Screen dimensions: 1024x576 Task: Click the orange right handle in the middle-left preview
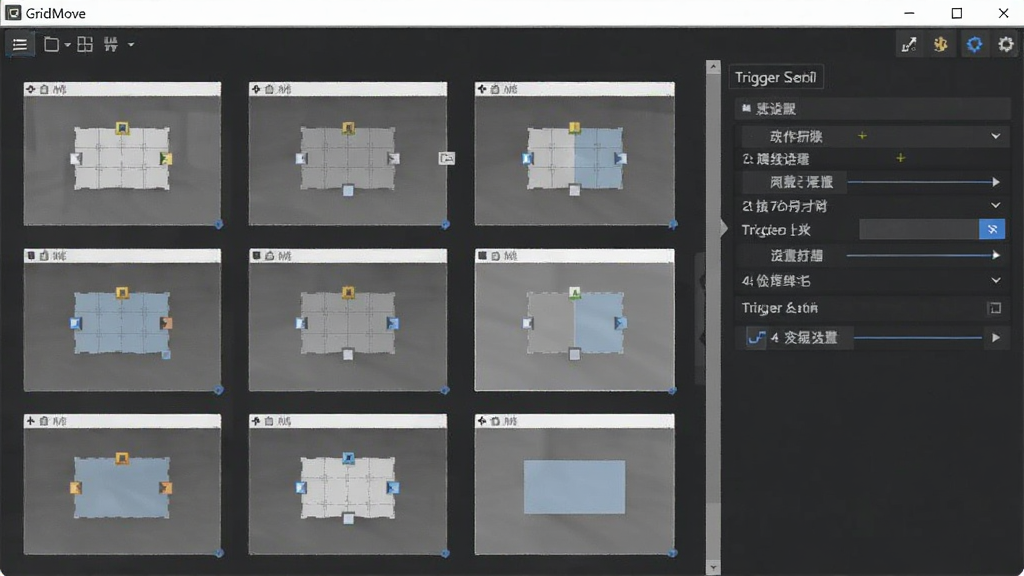click(166, 323)
